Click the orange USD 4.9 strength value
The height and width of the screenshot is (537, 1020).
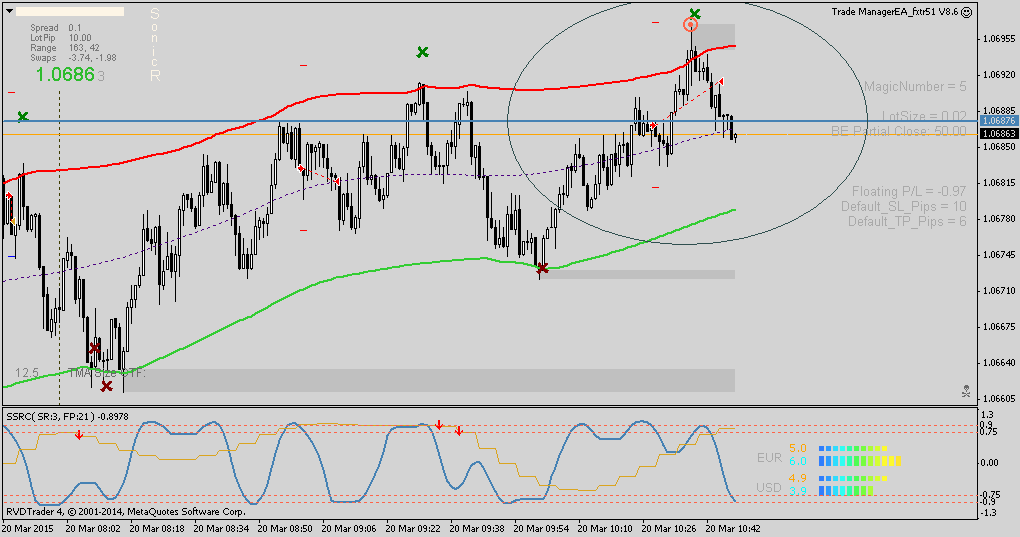click(x=798, y=478)
